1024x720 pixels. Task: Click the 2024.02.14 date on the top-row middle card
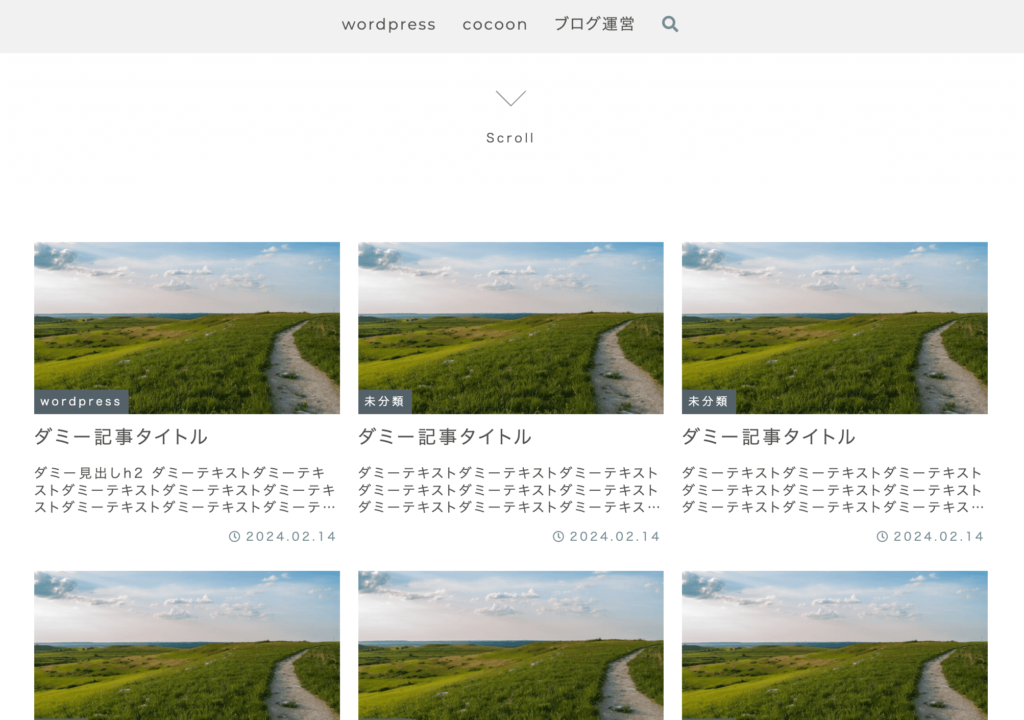(615, 536)
